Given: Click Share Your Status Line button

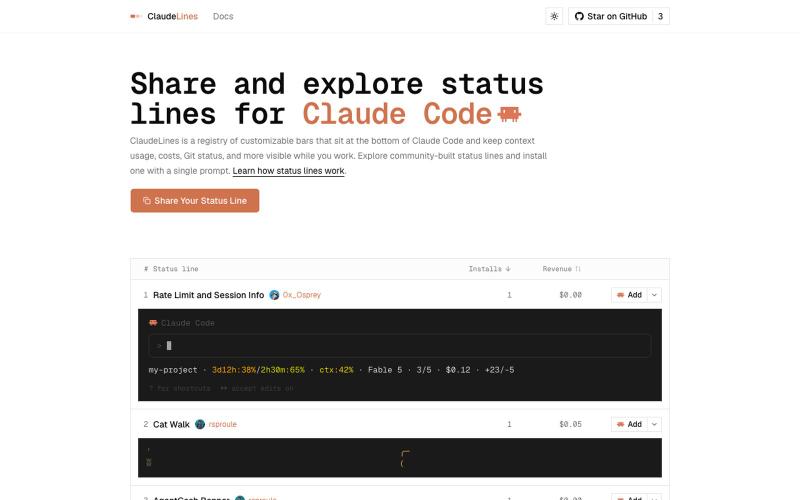Looking at the screenshot, I should tap(195, 201).
